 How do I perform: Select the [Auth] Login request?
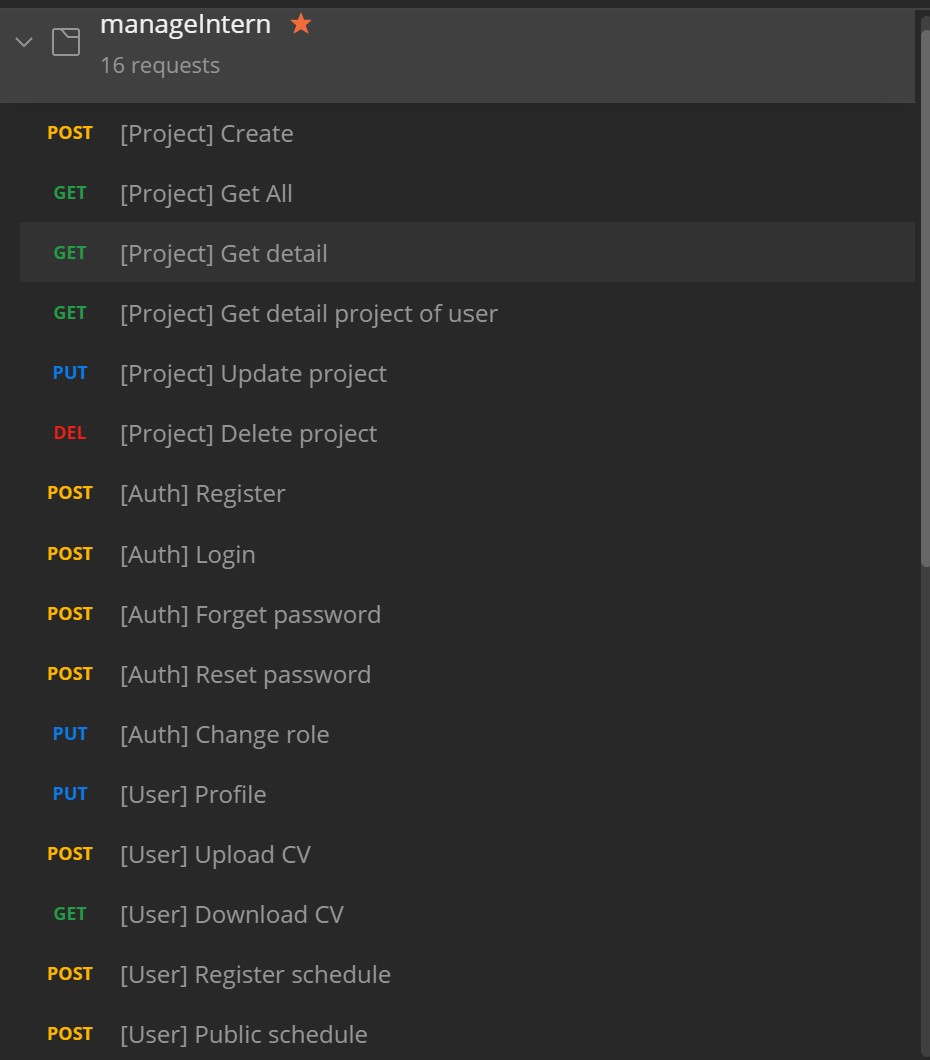pyautogui.click(x=187, y=554)
